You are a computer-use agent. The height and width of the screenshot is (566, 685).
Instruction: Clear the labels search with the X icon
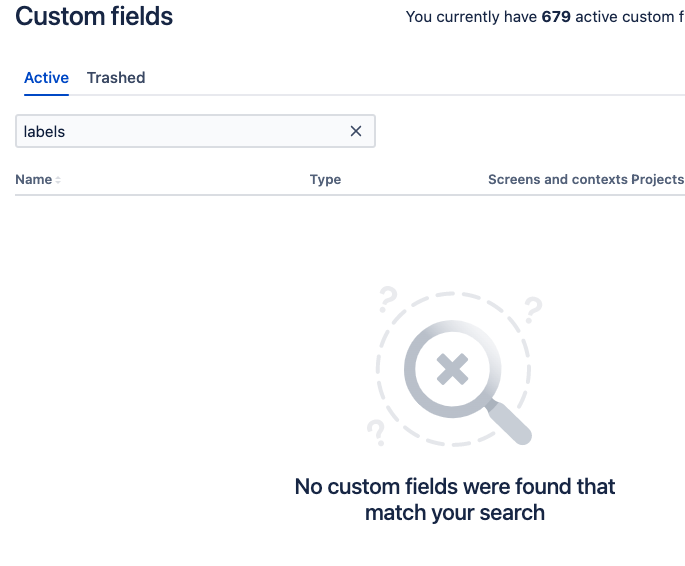[356, 131]
